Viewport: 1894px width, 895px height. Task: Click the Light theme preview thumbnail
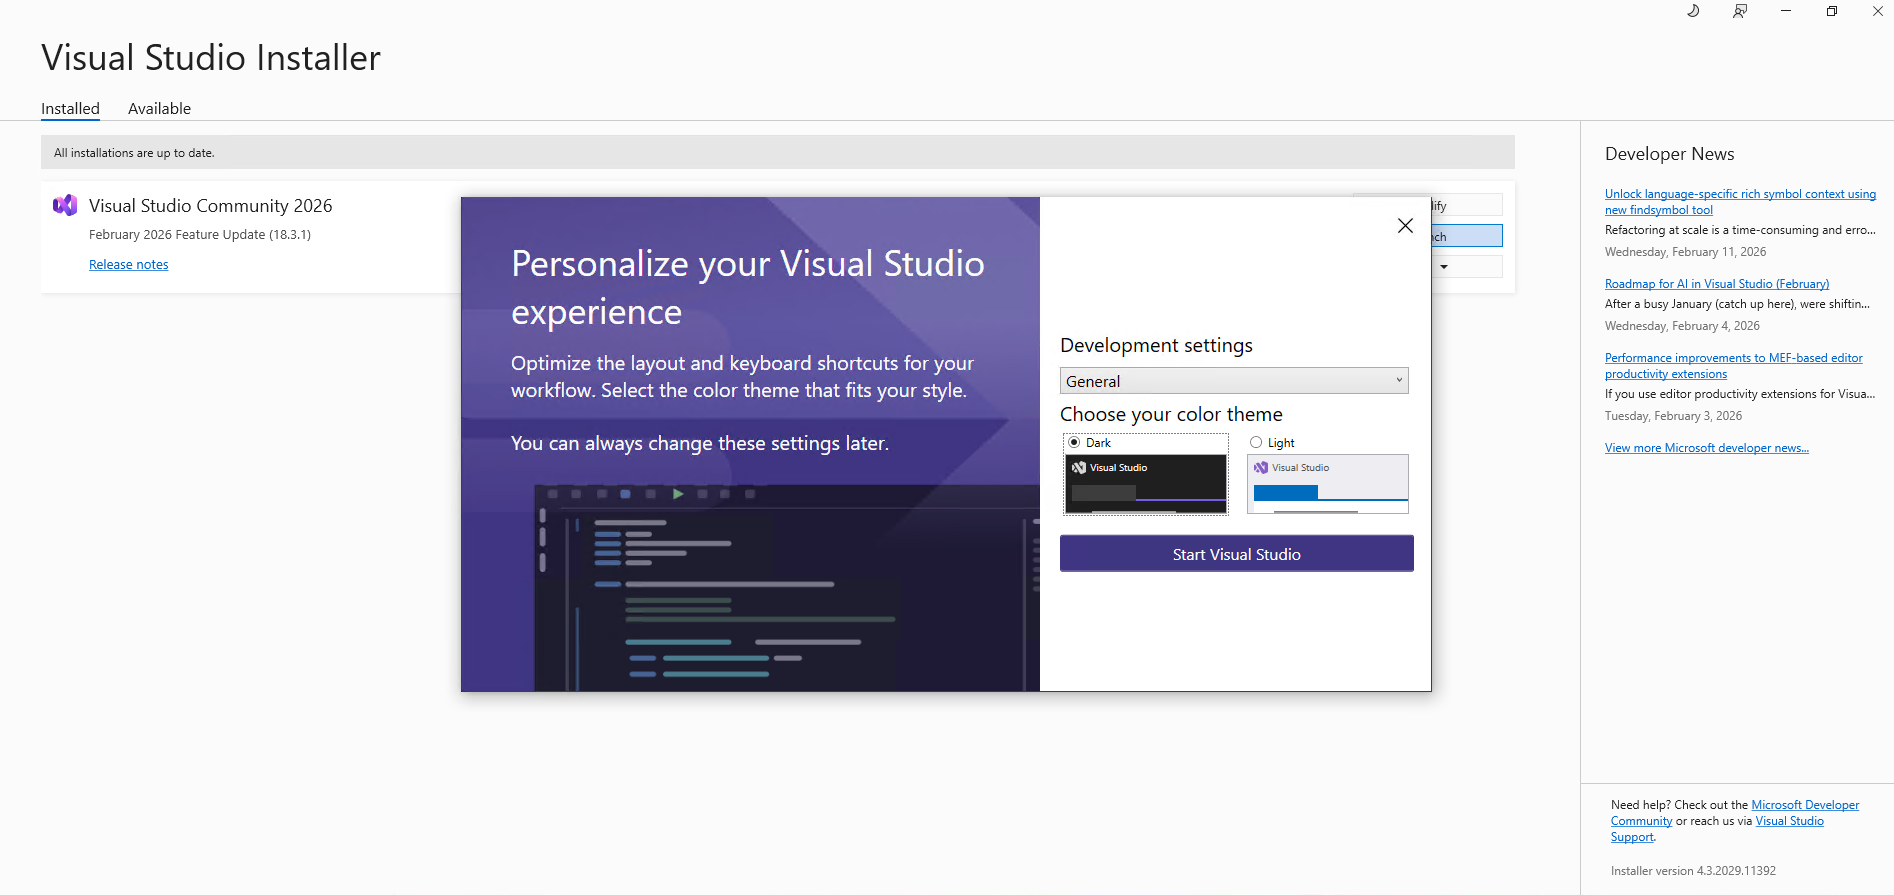pyautogui.click(x=1328, y=484)
